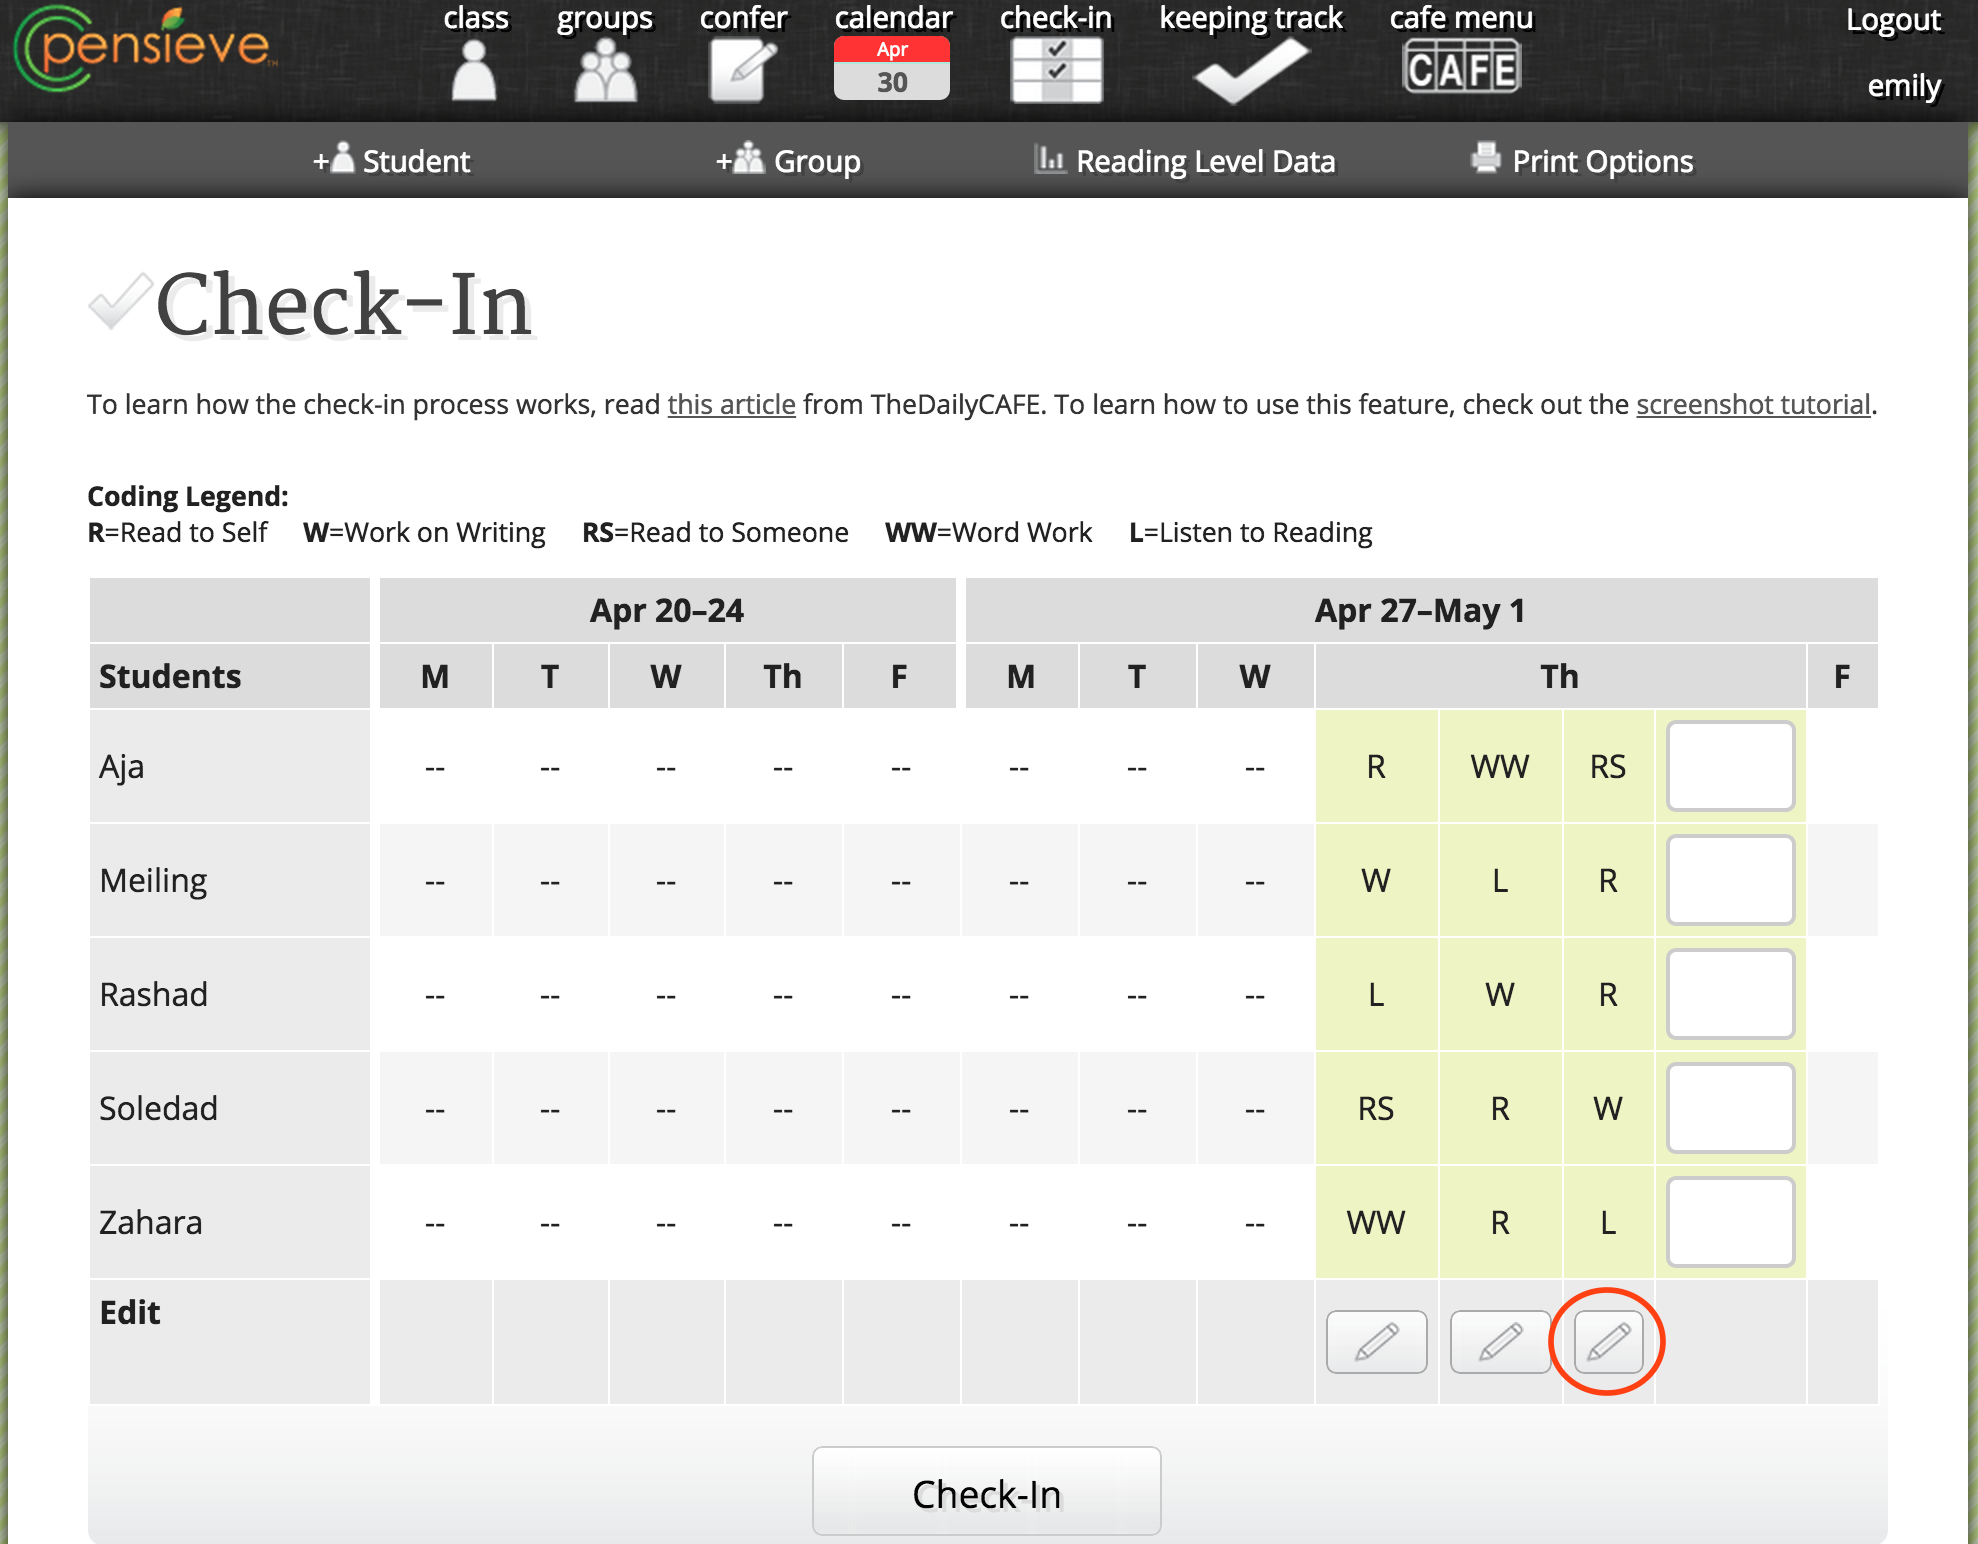
Task: Open the class section icon
Action: pos(475,72)
